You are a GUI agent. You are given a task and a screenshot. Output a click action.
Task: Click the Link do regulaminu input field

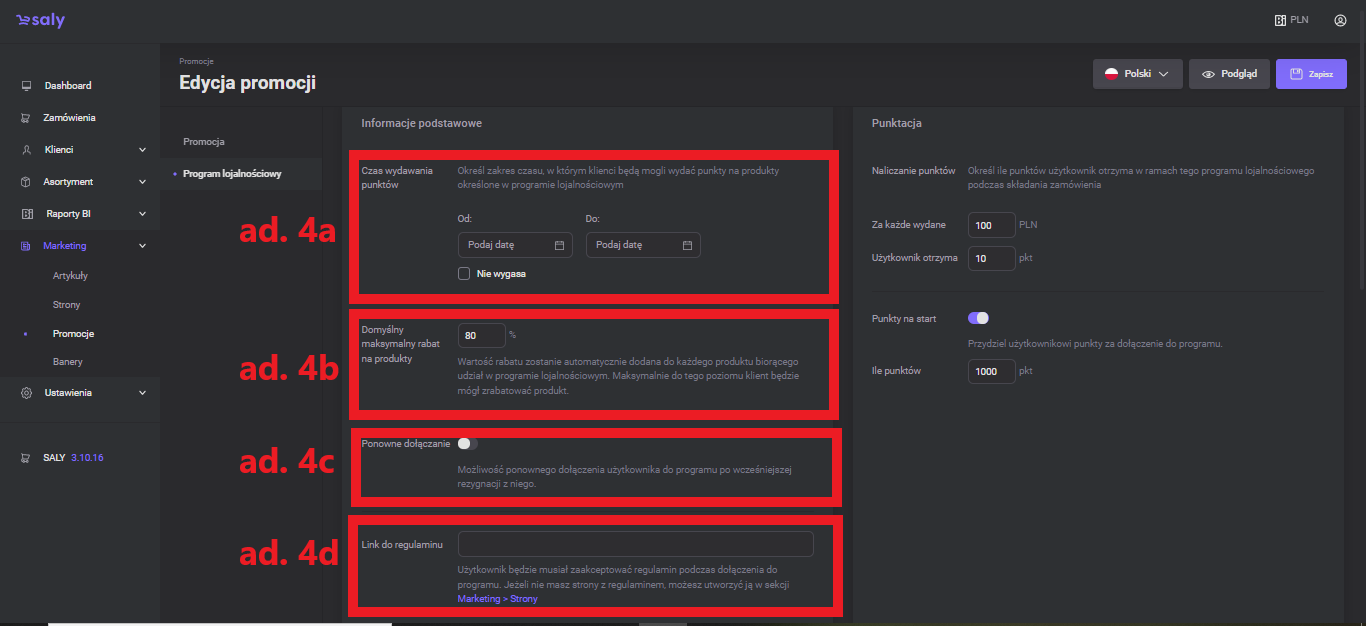(x=635, y=544)
